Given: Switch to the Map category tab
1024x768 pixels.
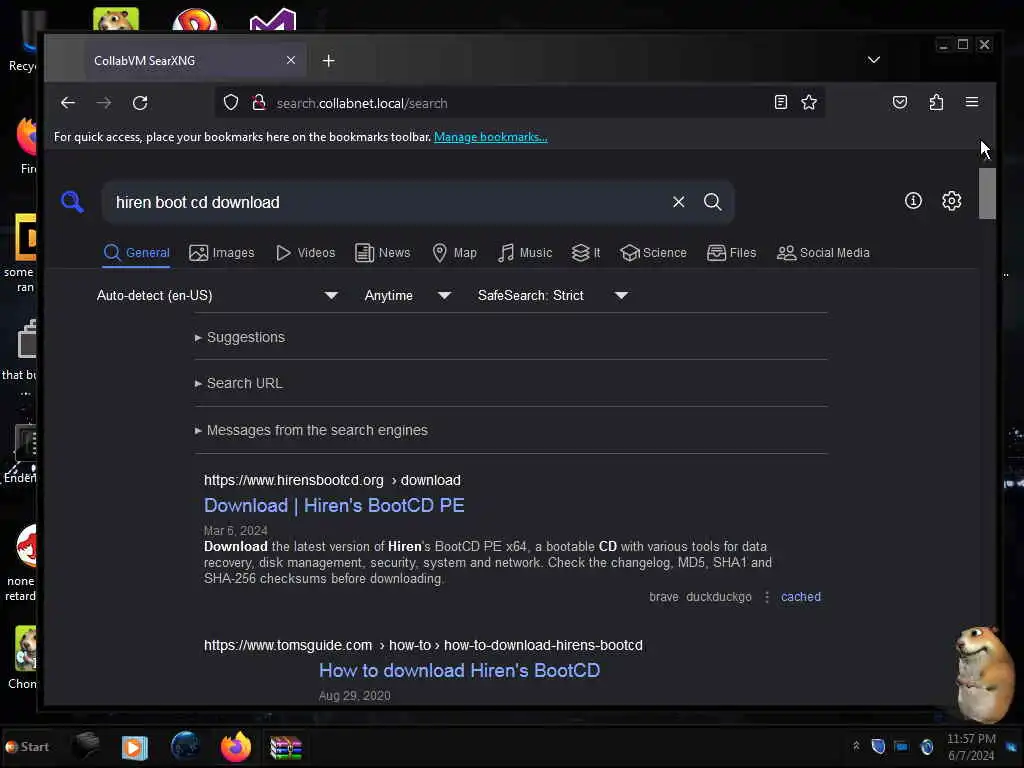Looking at the screenshot, I should point(455,253).
